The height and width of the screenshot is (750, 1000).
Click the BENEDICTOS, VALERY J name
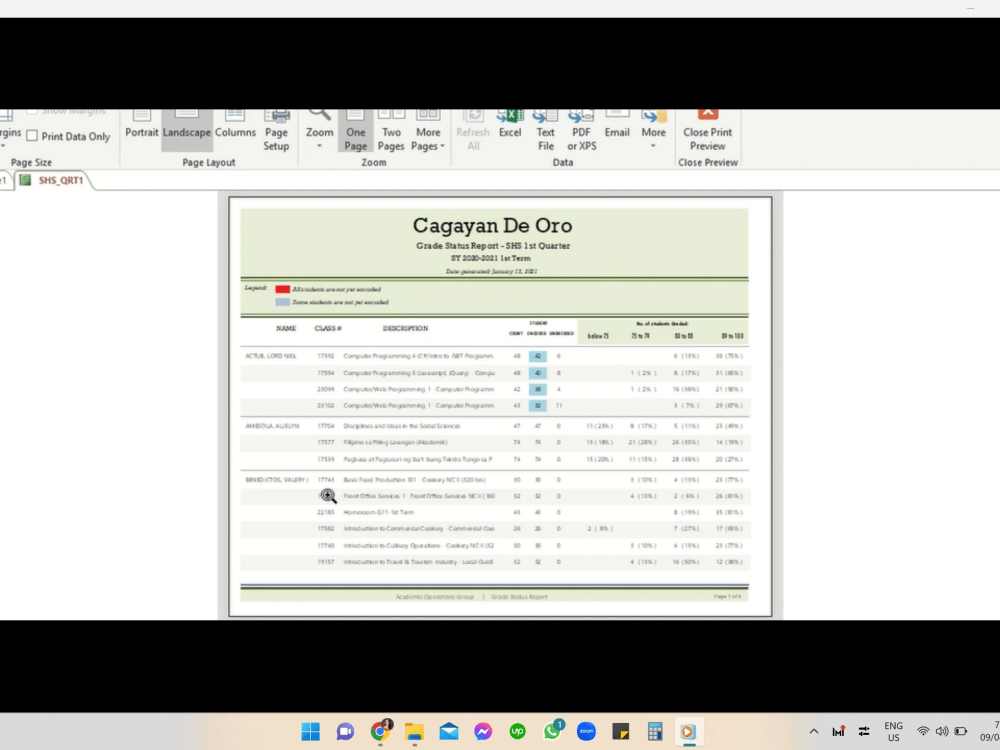pos(277,480)
